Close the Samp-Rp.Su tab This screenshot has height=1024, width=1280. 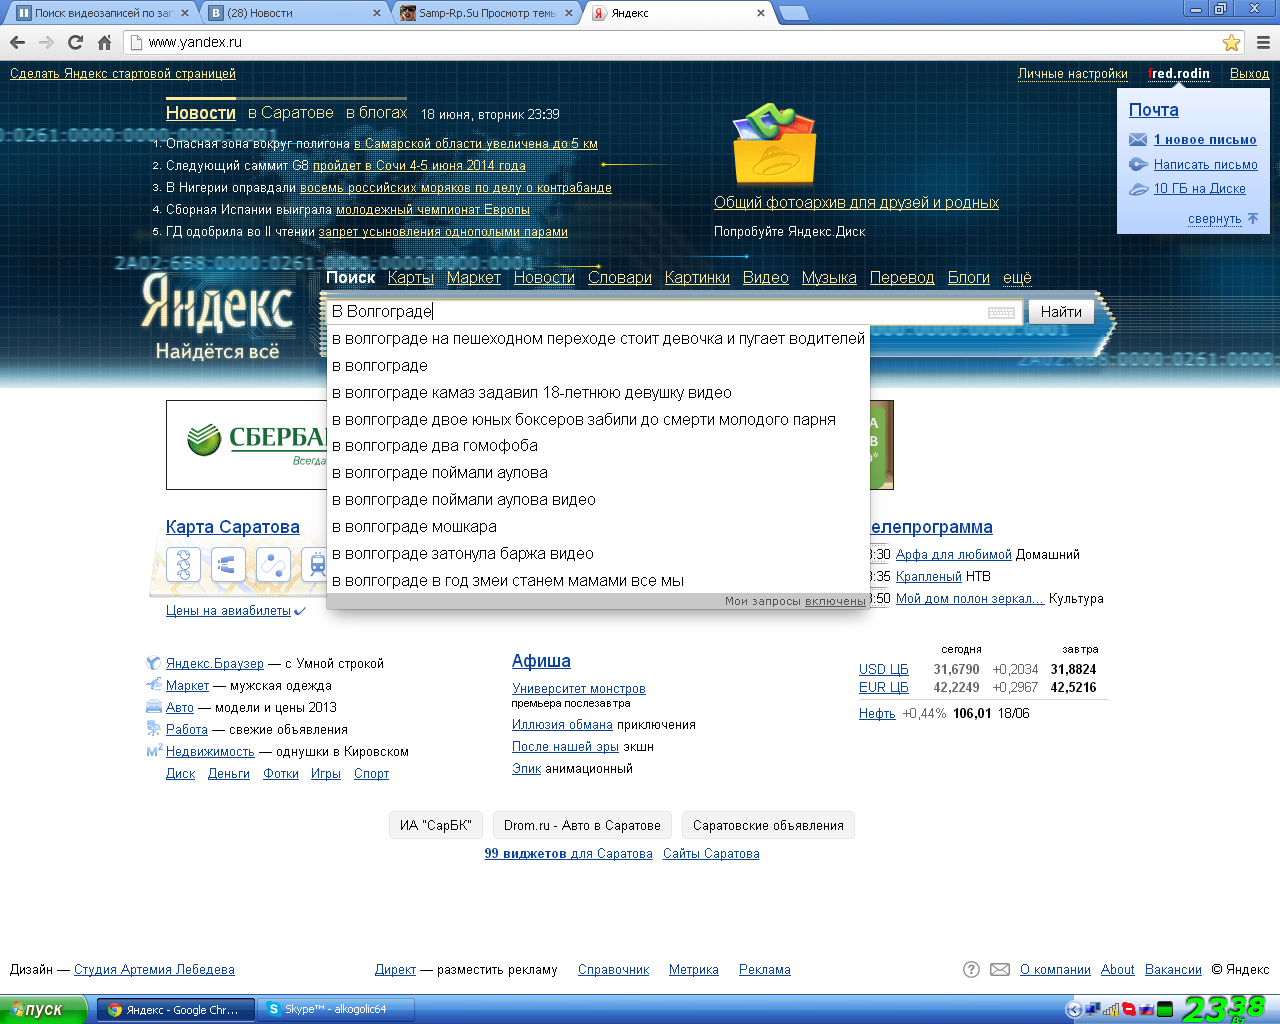point(569,13)
